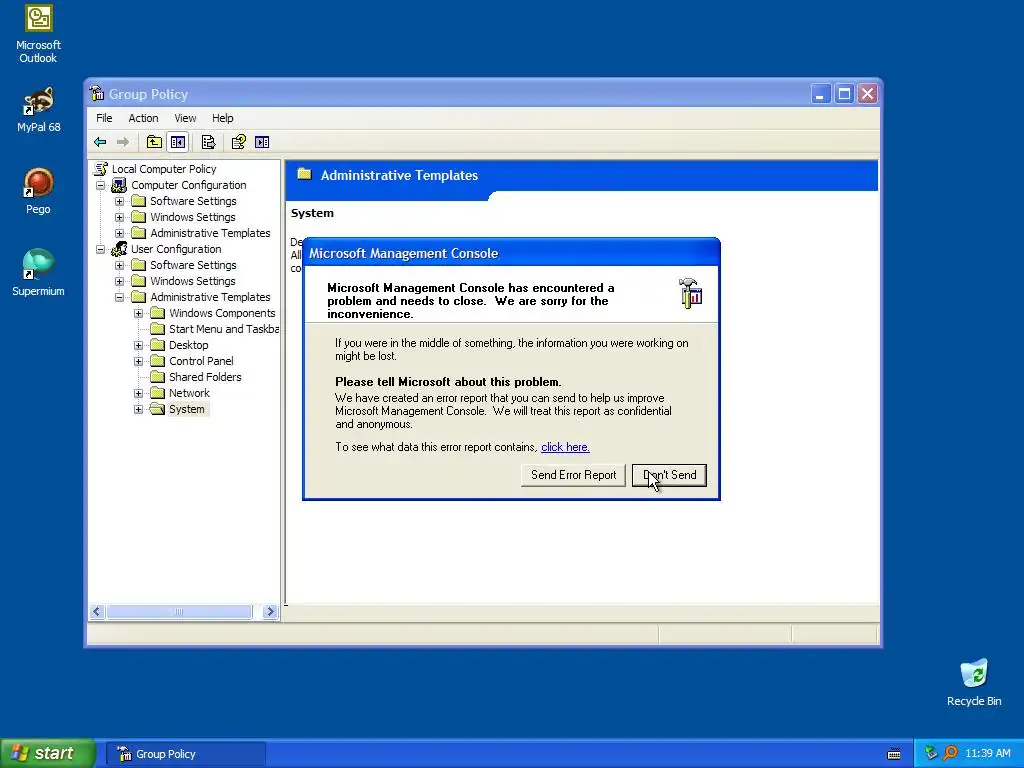Click the Up one level toolbar icon

[154, 142]
